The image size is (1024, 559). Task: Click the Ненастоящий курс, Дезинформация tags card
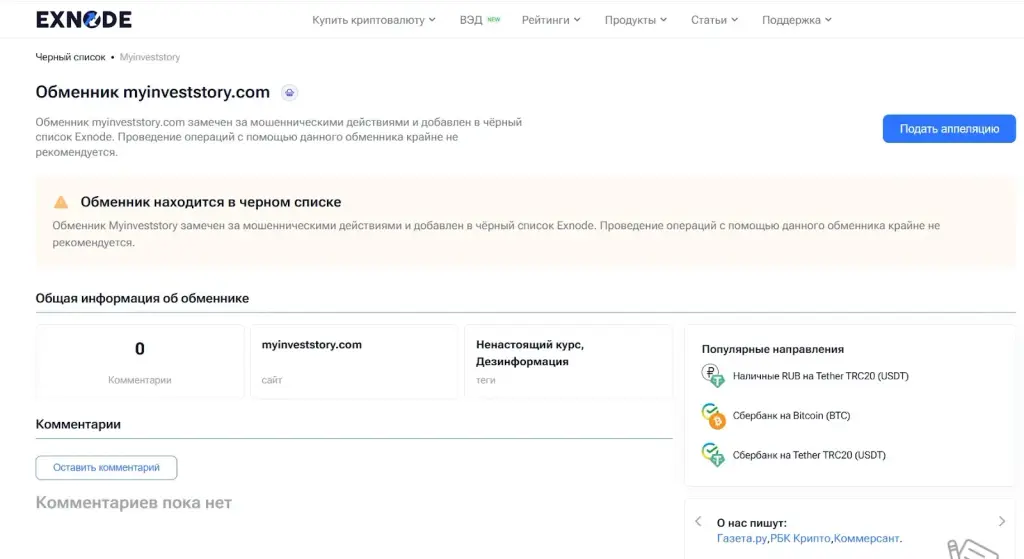pos(568,362)
